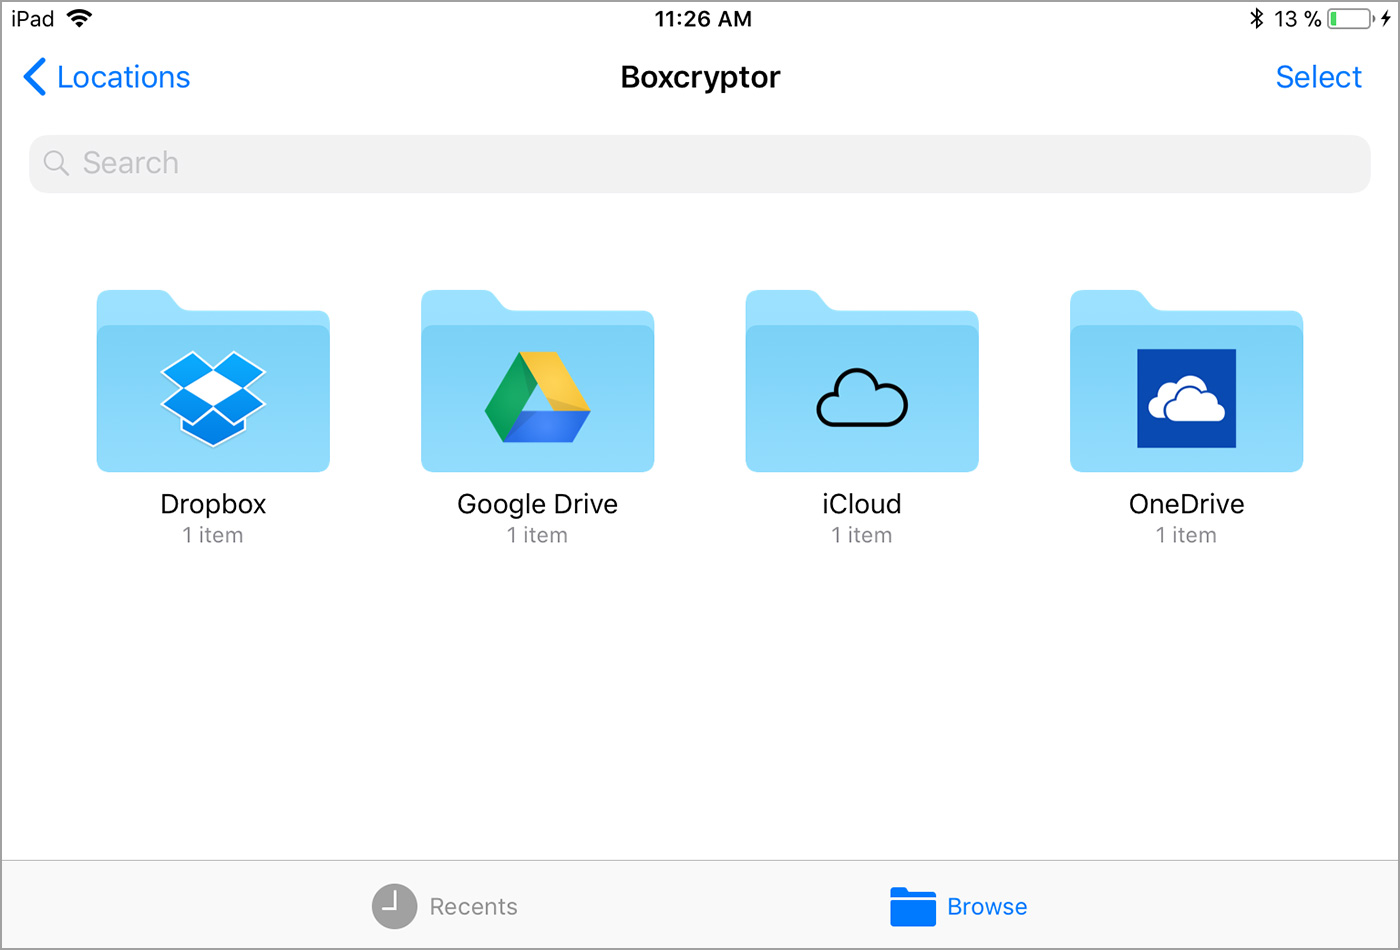The image size is (1400, 950).
Task: Switch to the Browse tab
Action: click(958, 906)
